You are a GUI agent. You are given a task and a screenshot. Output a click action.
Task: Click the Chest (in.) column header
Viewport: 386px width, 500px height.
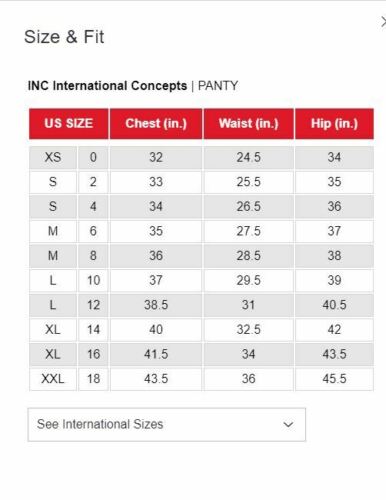[x=156, y=124]
